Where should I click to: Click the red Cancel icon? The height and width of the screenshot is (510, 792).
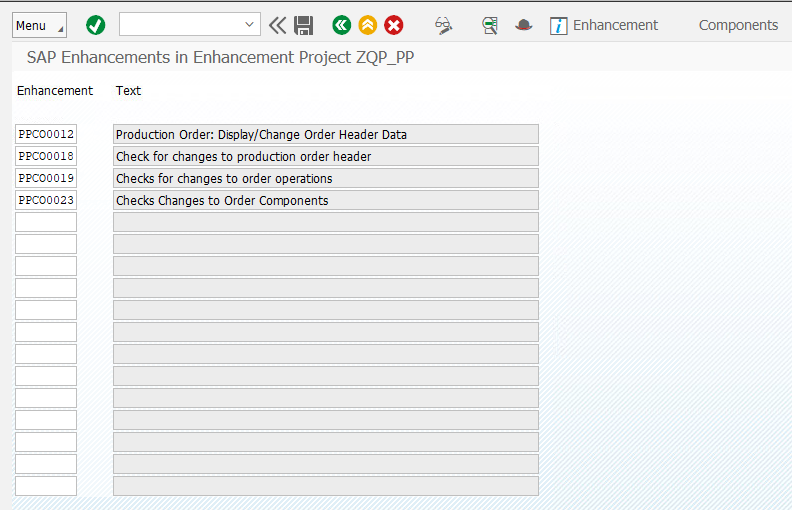coord(394,25)
